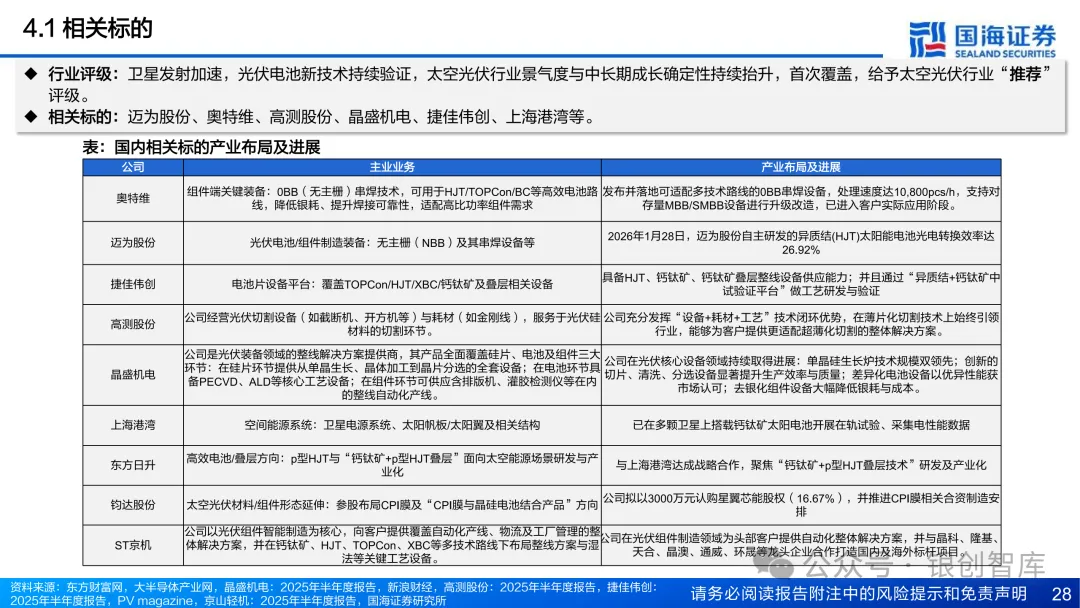Click the table caption '表：国内相关标的产业布局及进展'

coord(201,147)
